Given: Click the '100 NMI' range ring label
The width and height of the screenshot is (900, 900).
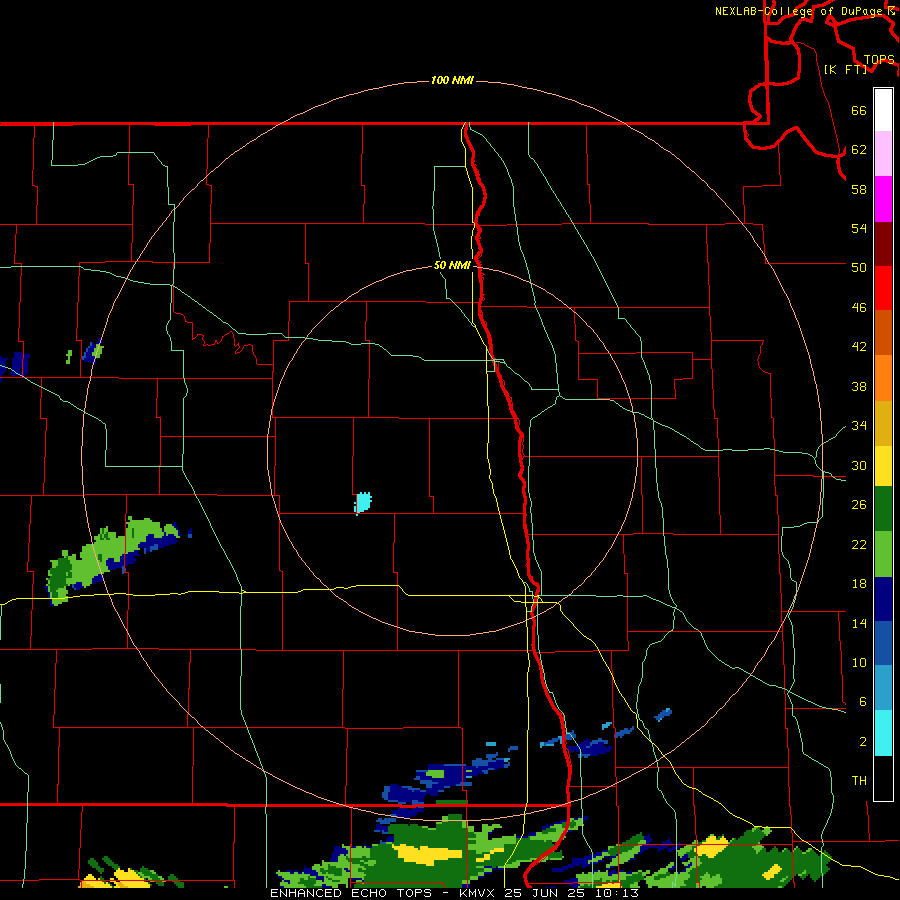Looking at the screenshot, I should [x=452, y=80].
